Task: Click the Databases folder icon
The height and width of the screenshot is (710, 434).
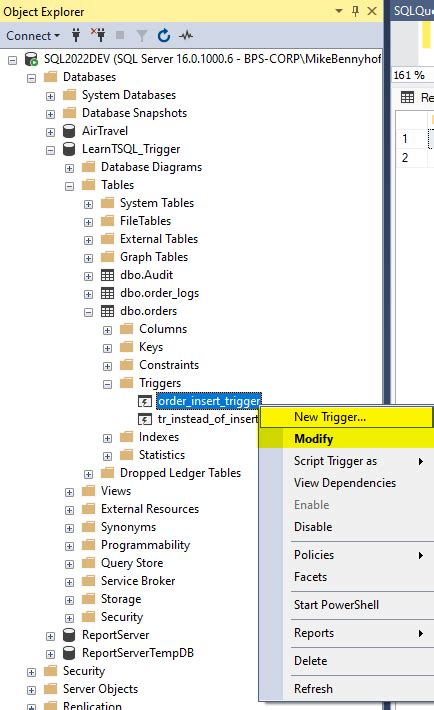Action: coord(50,77)
